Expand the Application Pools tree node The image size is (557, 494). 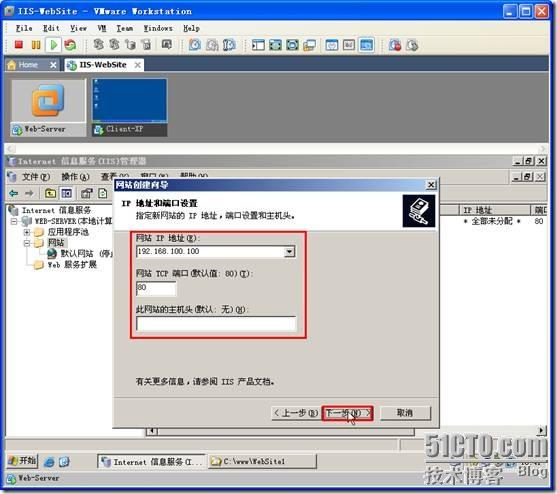27,232
